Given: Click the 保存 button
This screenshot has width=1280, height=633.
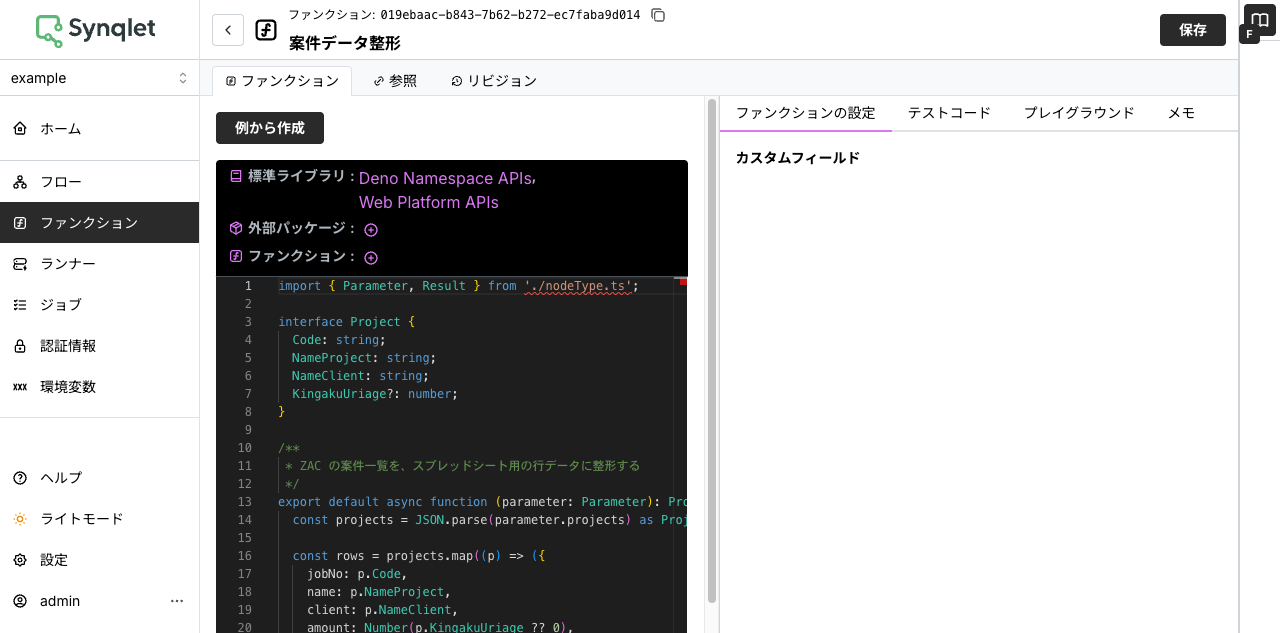Looking at the screenshot, I should [1193, 30].
